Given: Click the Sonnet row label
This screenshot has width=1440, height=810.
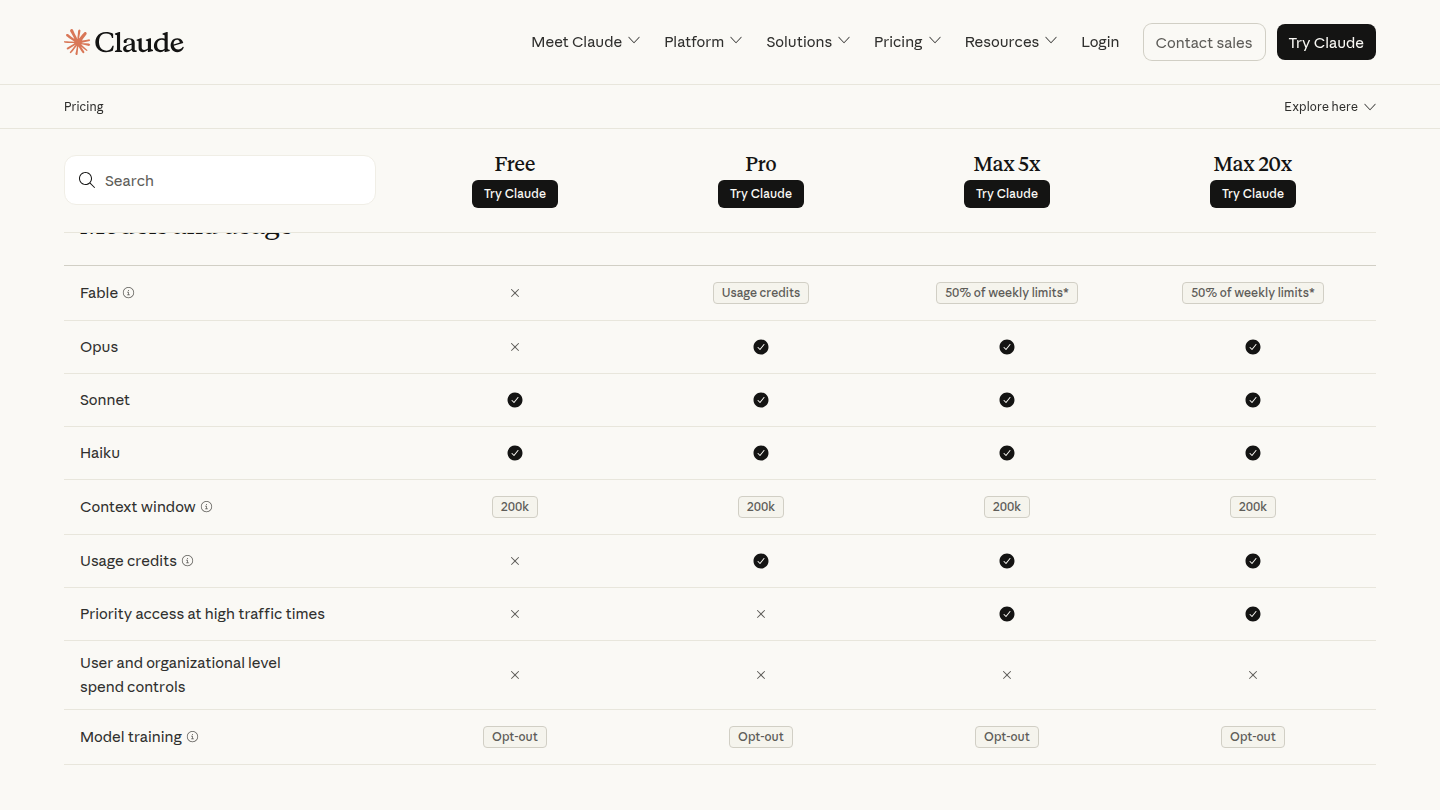Looking at the screenshot, I should [105, 400].
